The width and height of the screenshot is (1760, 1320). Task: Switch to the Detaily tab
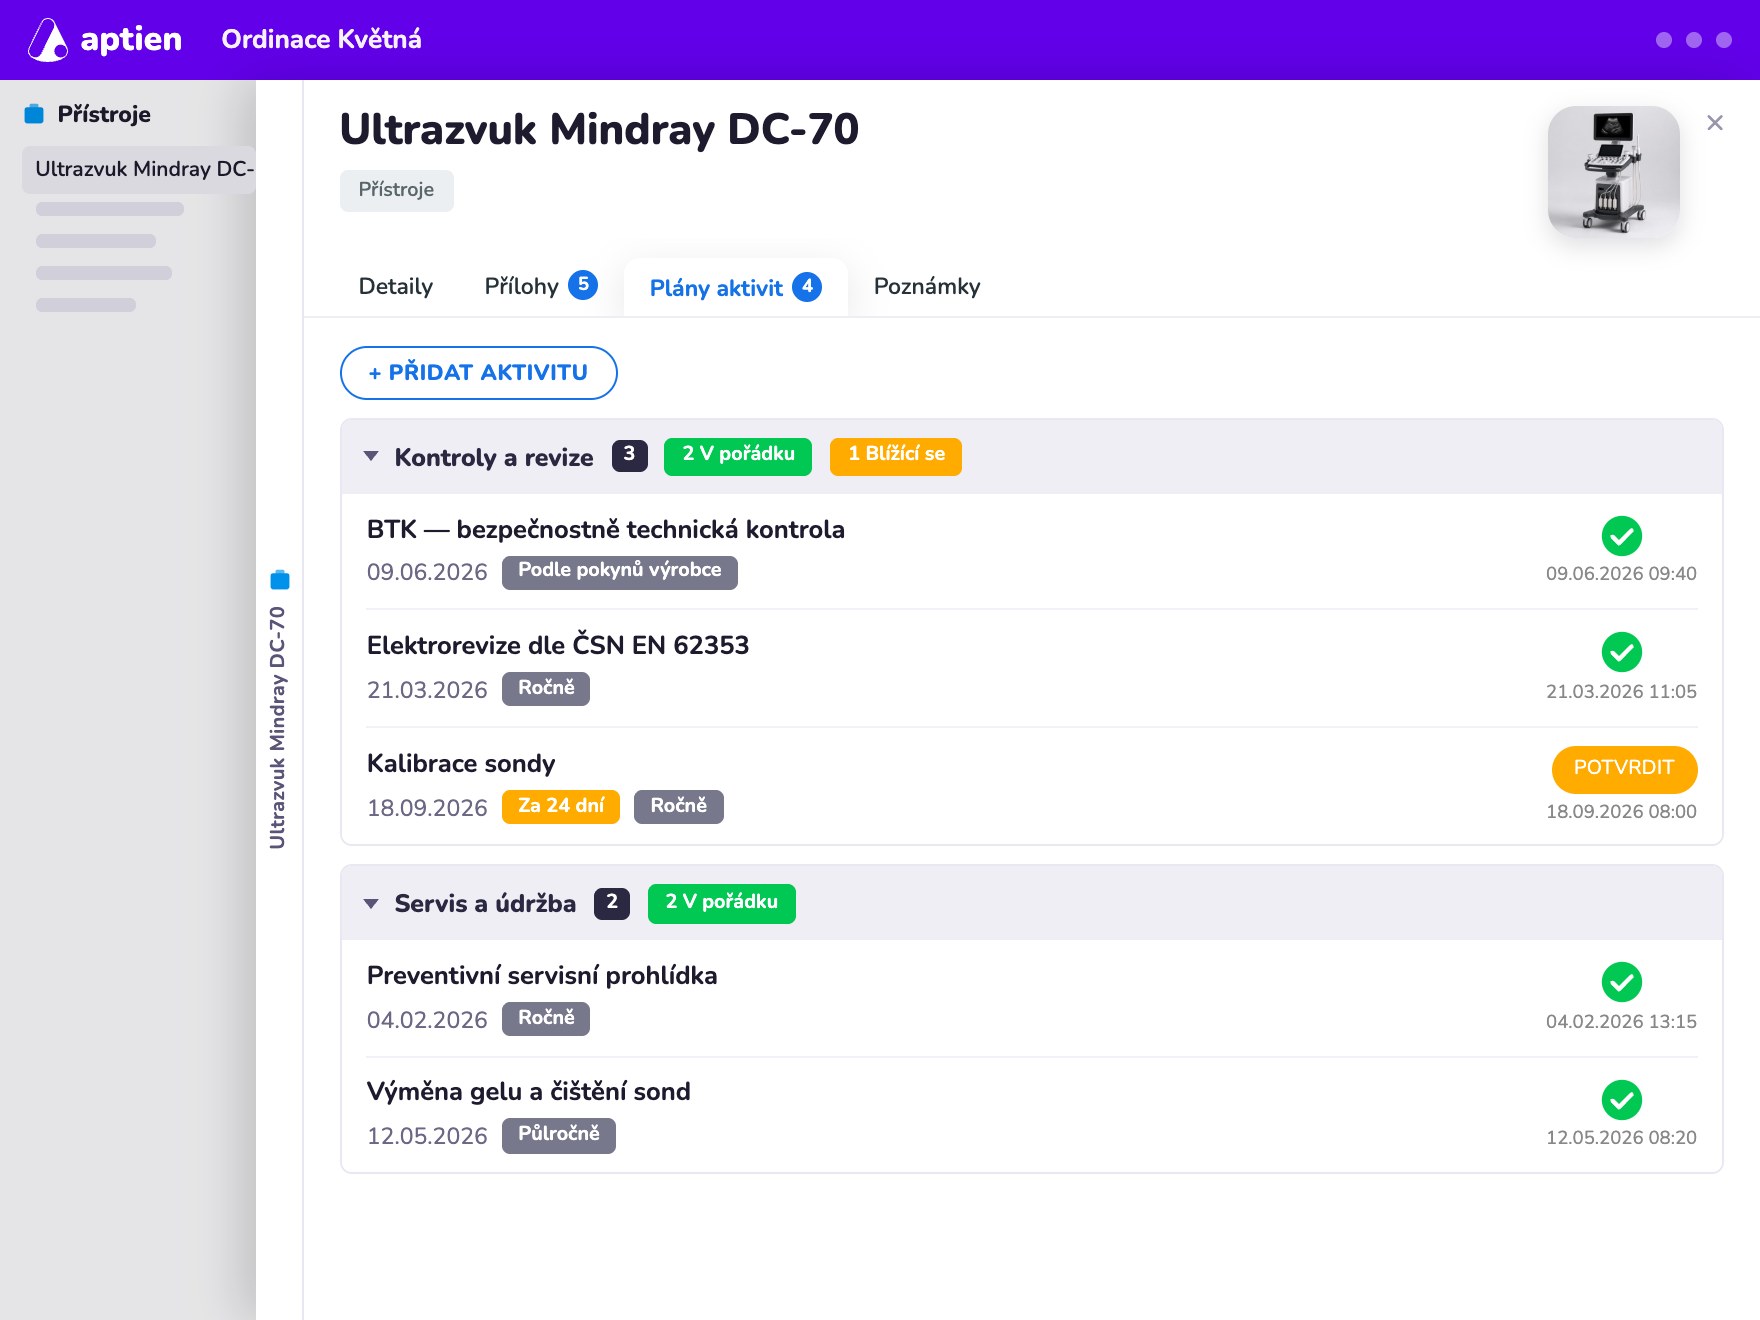[396, 287]
